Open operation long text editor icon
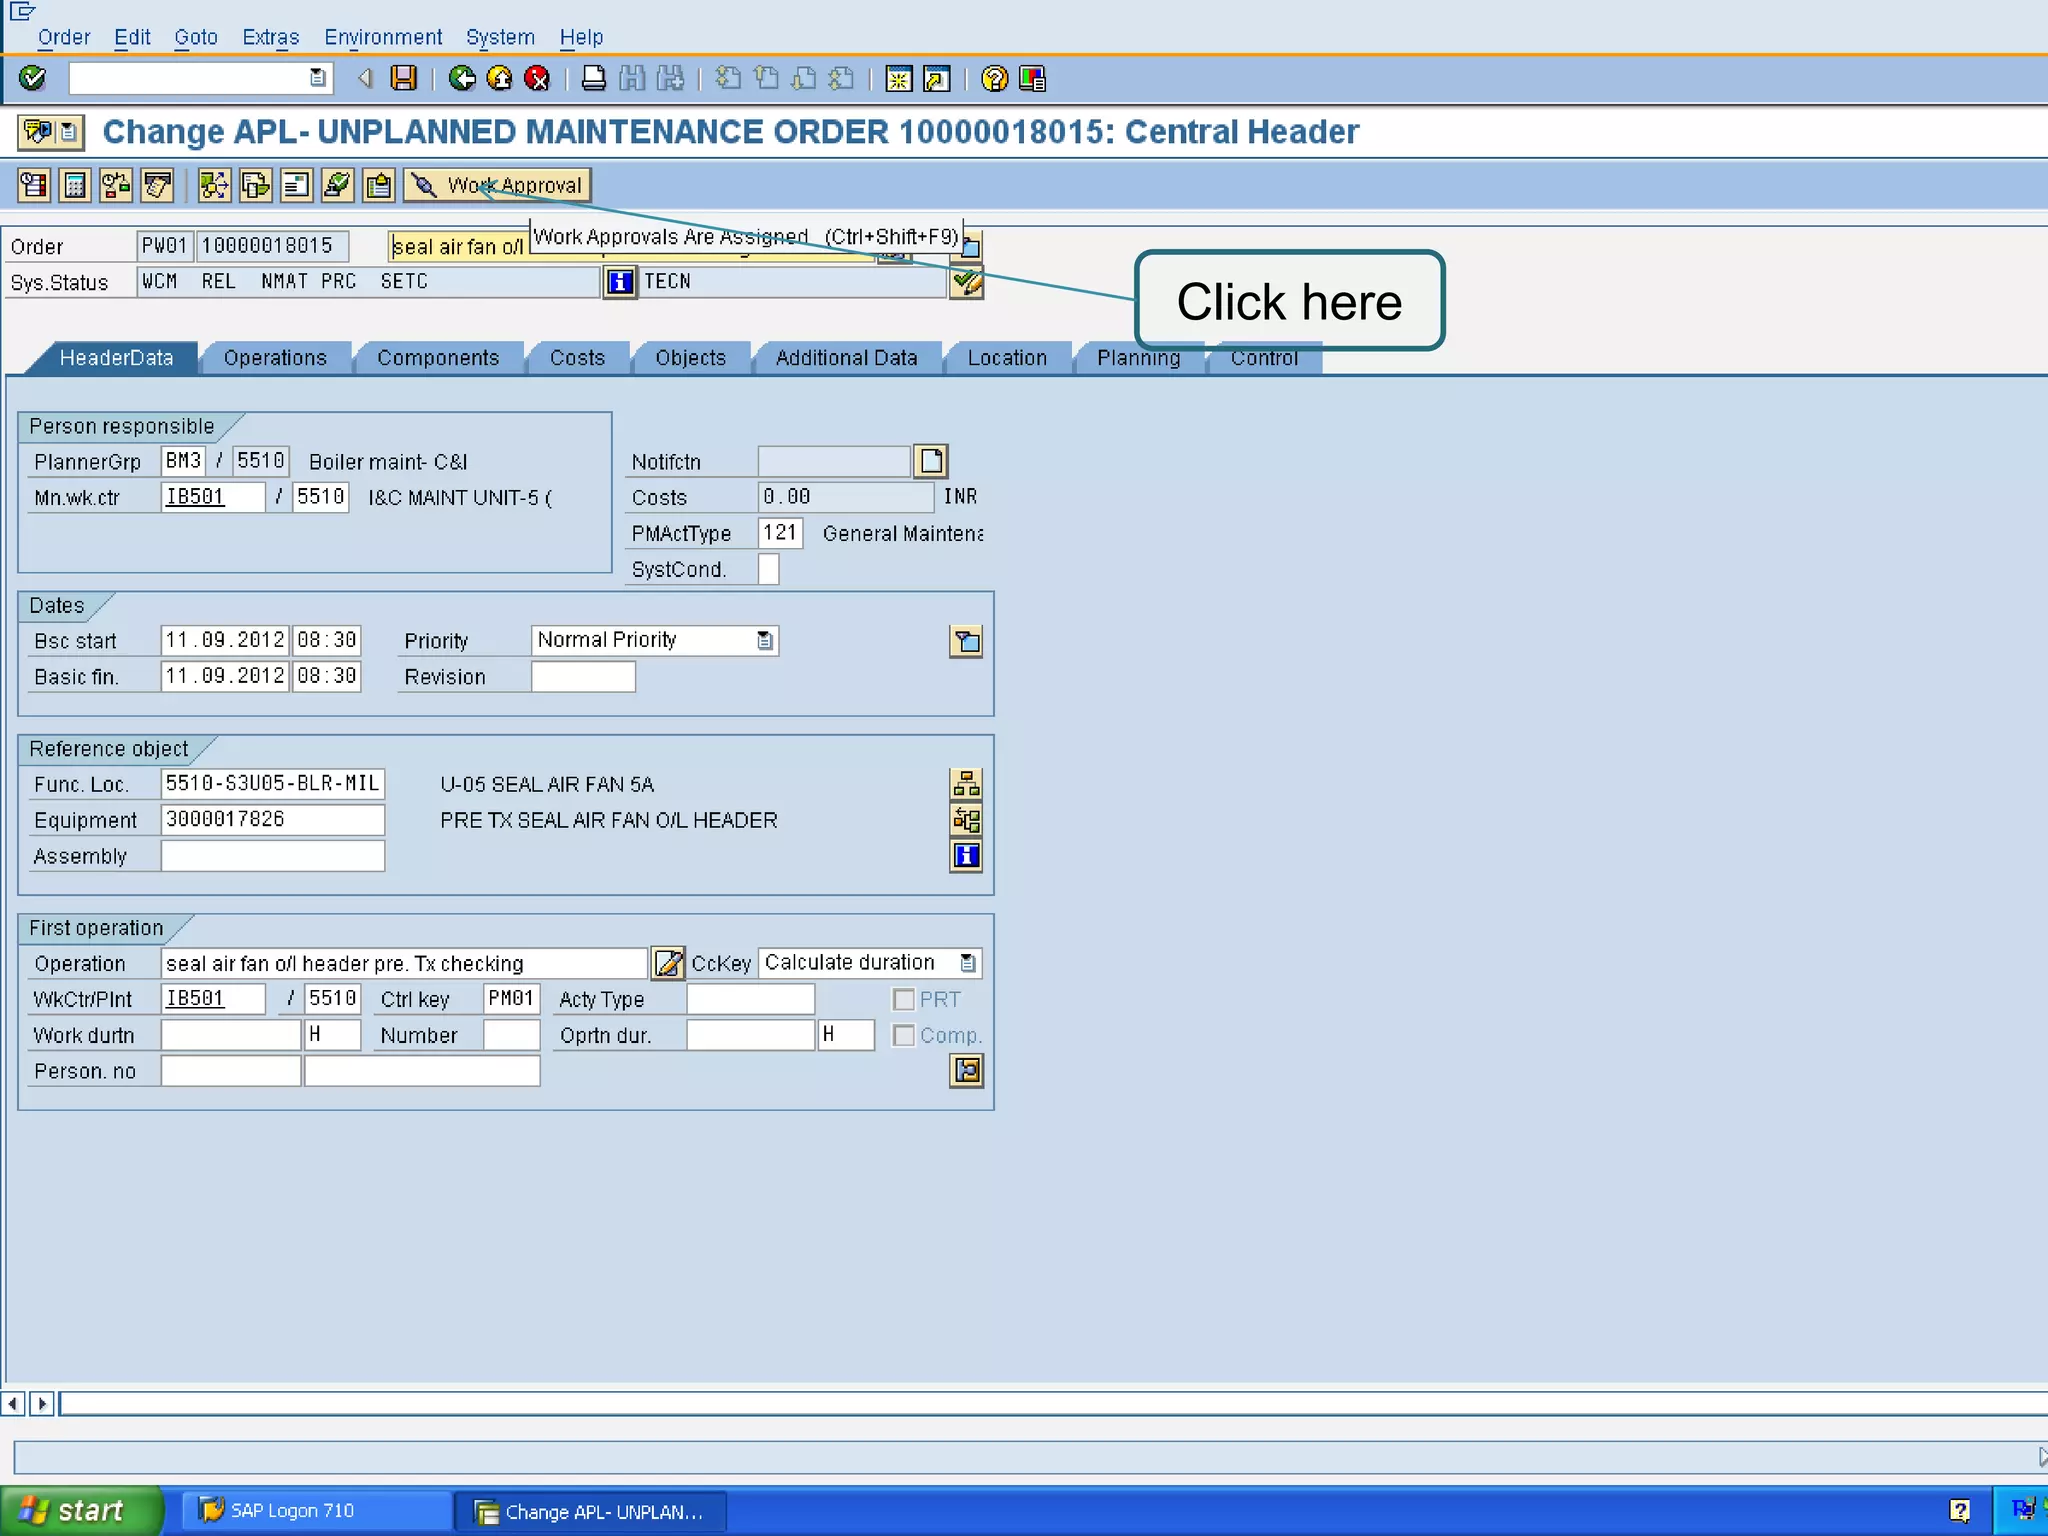Screen dimensions: 2048x1536 coord(668,963)
